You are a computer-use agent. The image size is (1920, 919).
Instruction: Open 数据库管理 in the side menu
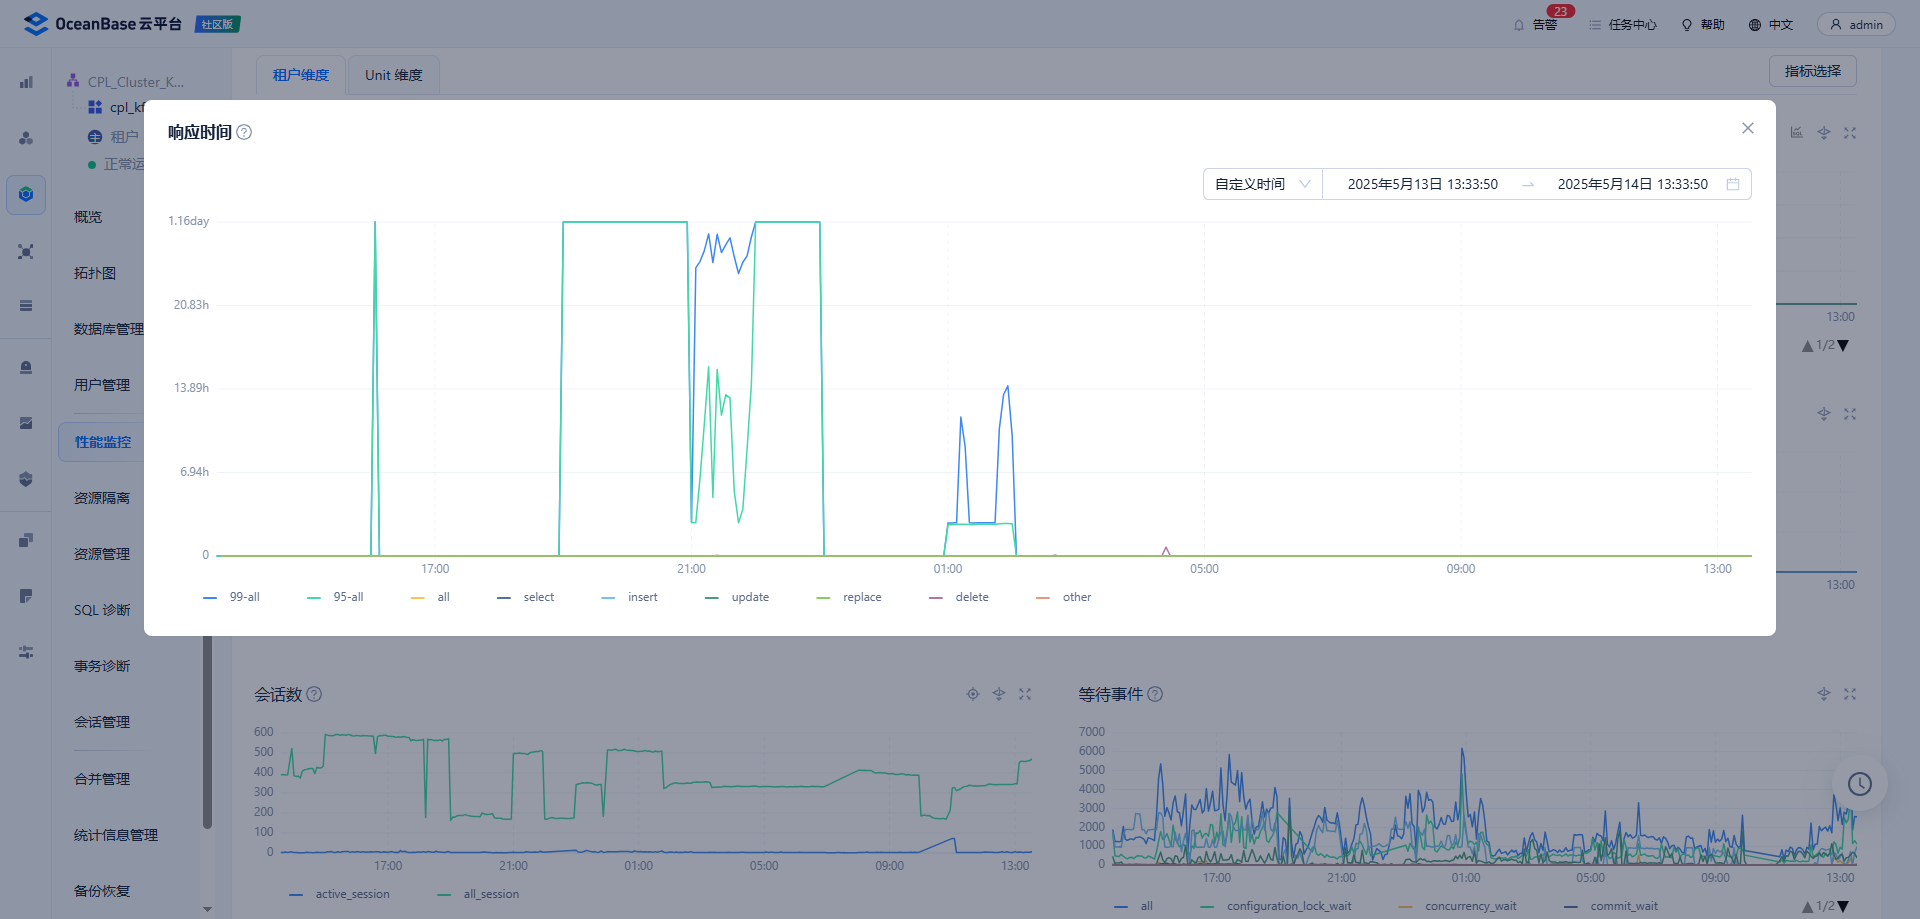(x=108, y=329)
